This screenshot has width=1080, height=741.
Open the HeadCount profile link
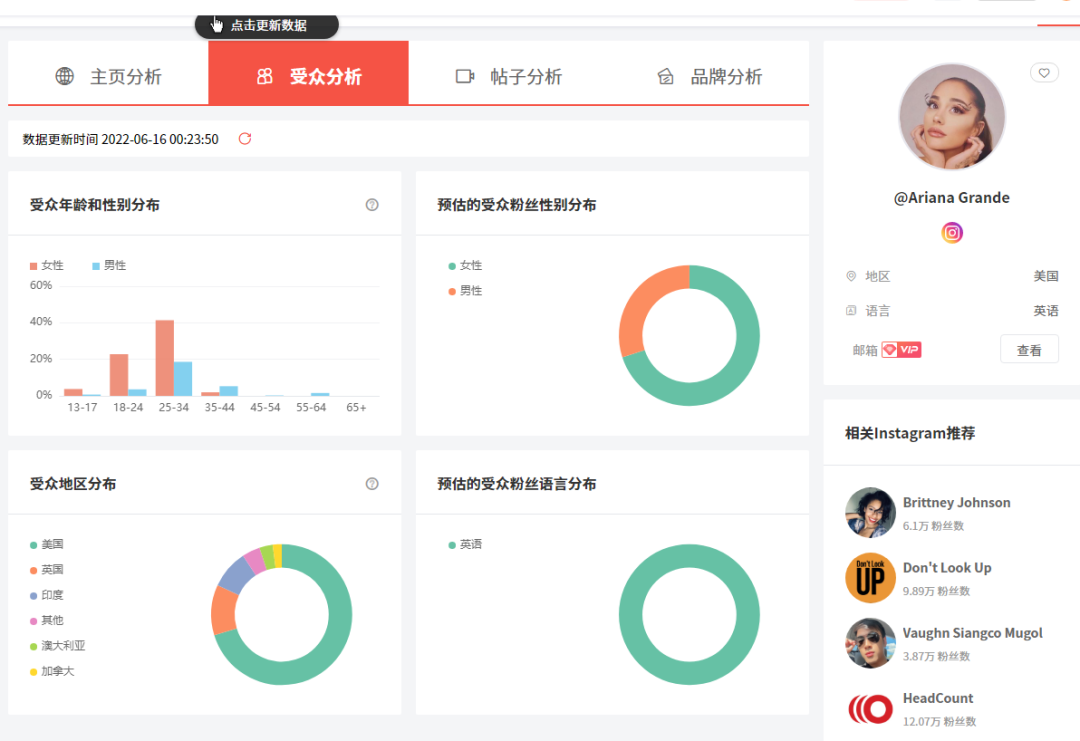click(x=938, y=698)
